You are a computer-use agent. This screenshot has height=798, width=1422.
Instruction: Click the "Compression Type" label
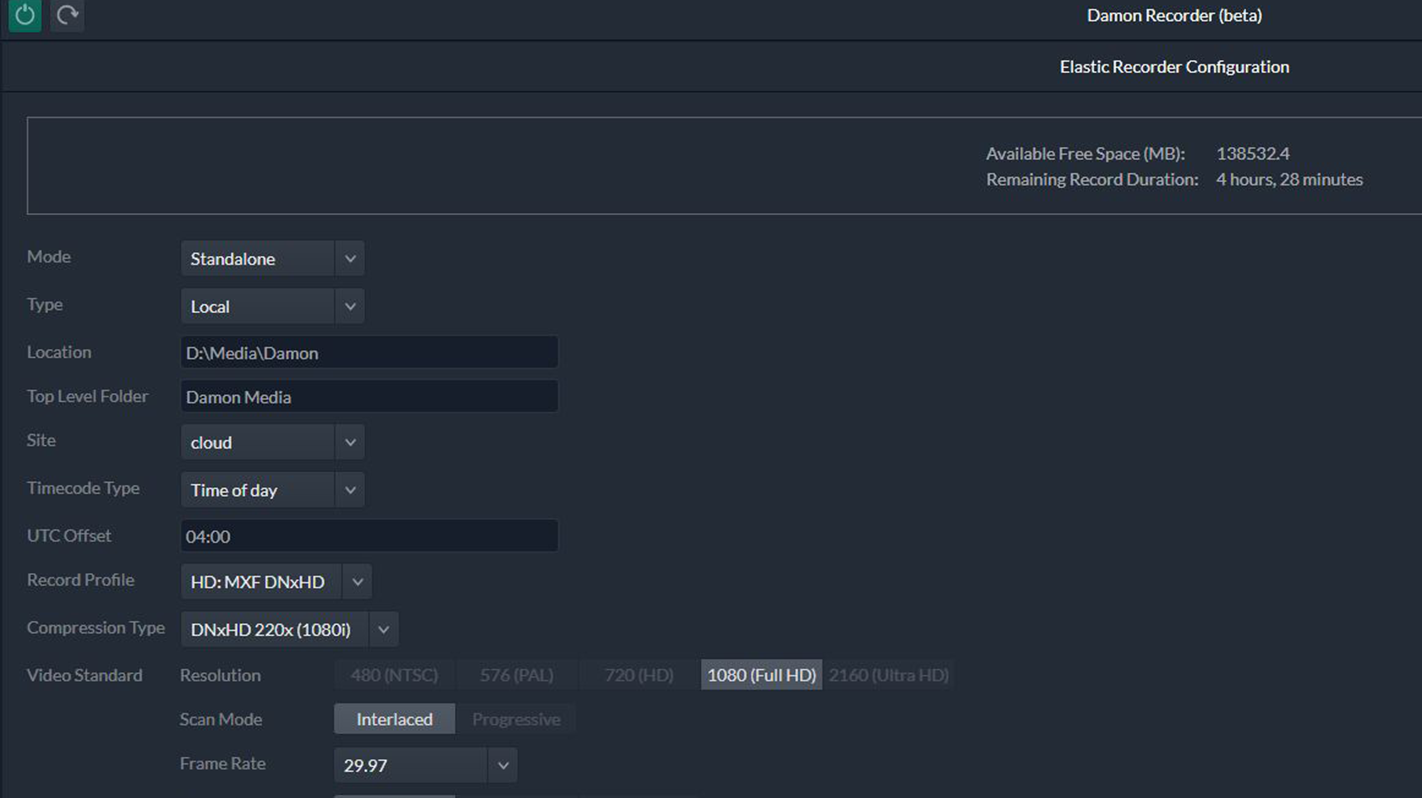(x=96, y=628)
